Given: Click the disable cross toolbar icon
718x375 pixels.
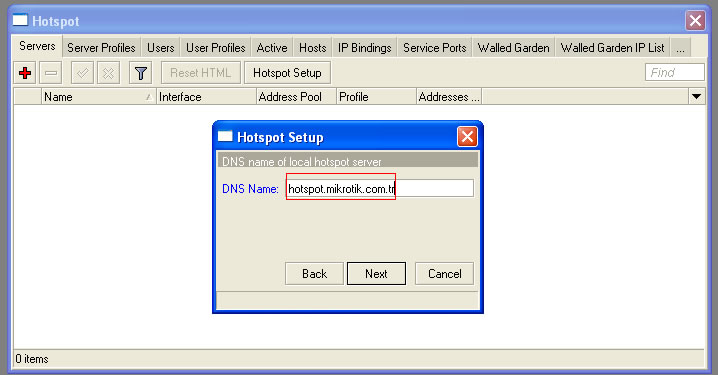Looking at the screenshot, I should (109, 73).
